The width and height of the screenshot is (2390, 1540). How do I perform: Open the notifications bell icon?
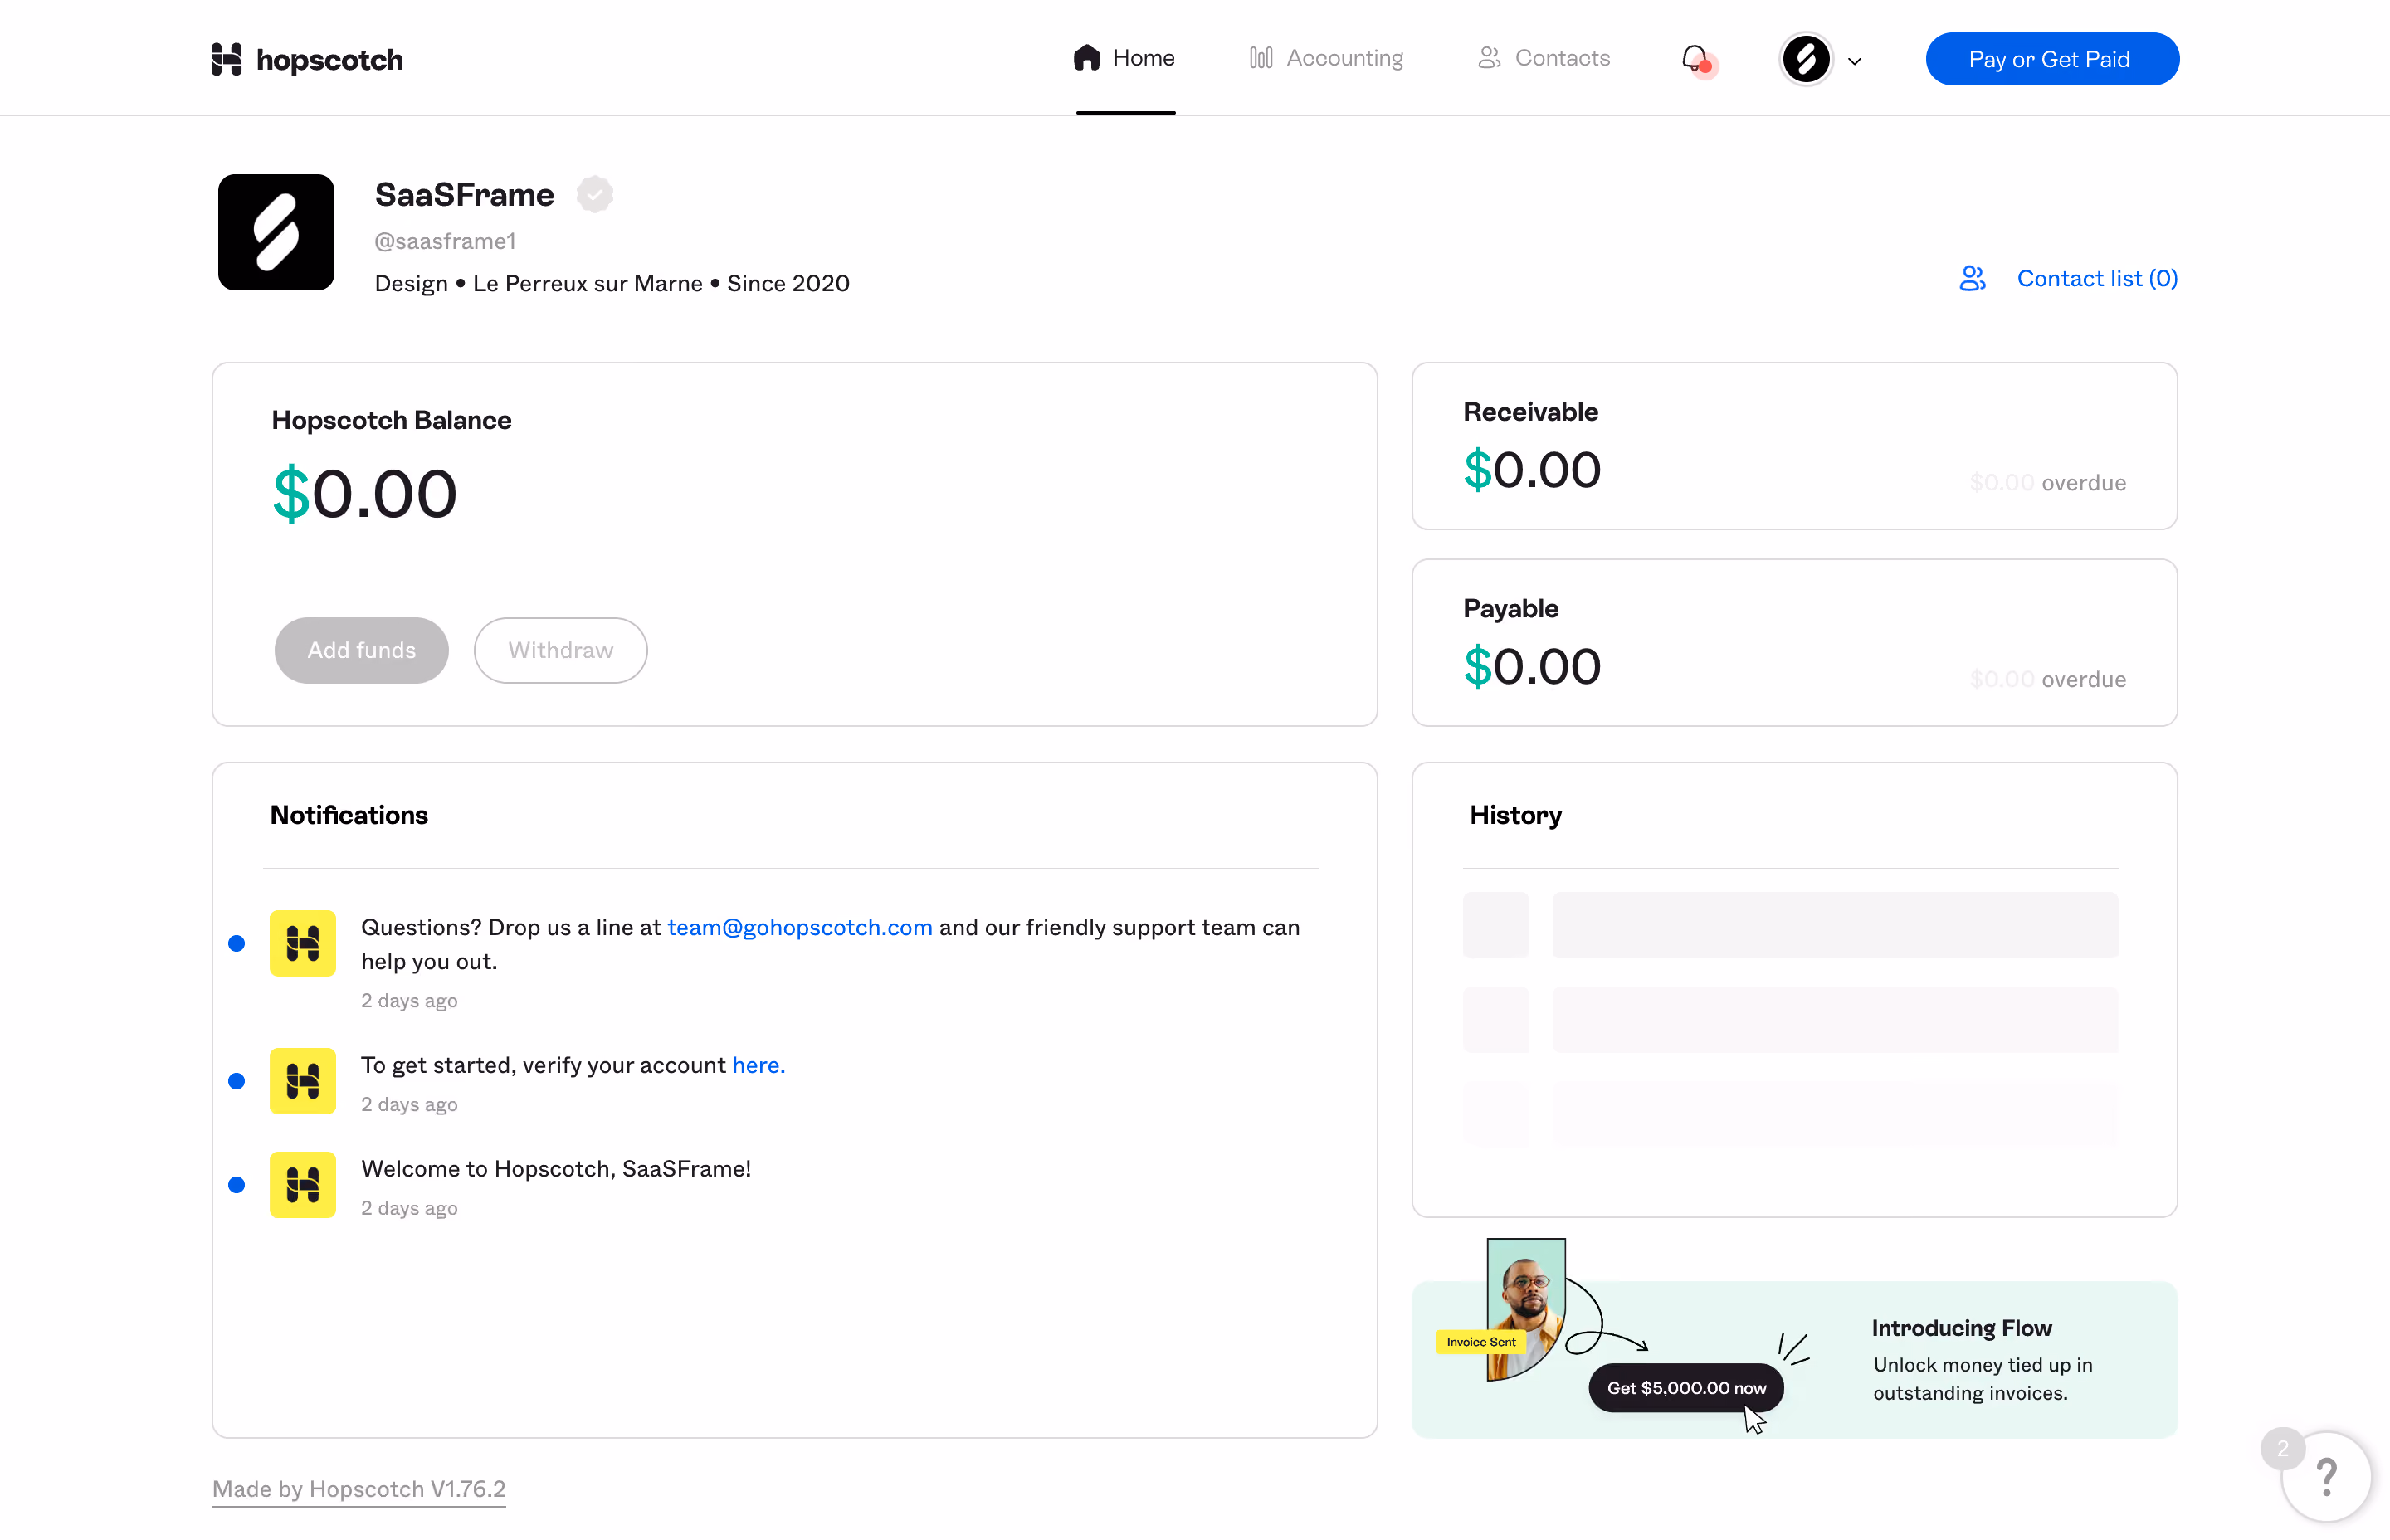tap(1695, 59)
